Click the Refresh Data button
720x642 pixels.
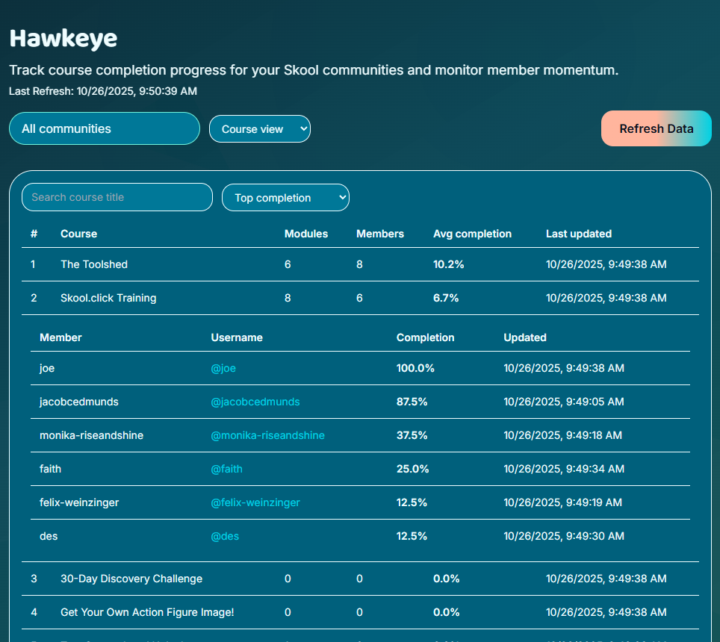[656, 129]
